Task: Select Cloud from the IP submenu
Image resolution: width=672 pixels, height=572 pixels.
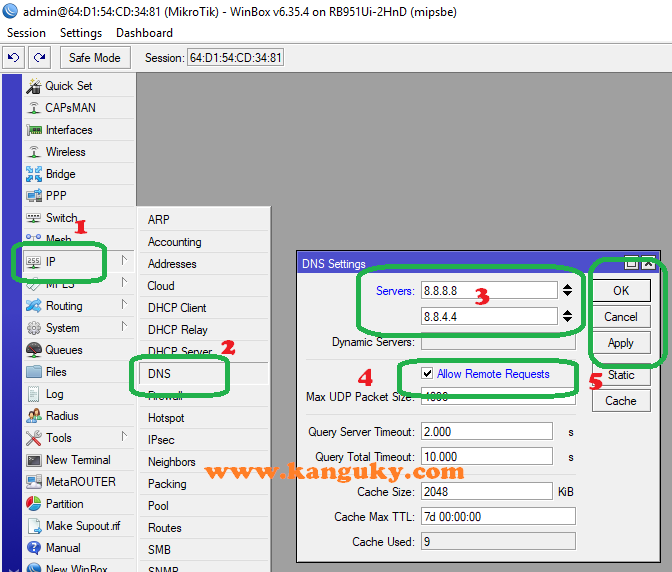Action: pyautogui.click(x=204, y=286)
